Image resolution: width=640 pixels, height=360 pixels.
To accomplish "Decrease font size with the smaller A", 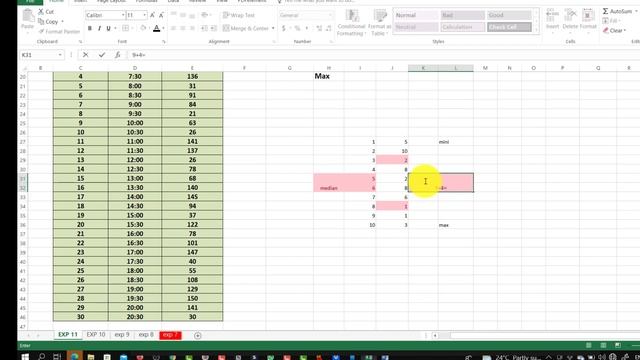I will (x=161, y=15).
